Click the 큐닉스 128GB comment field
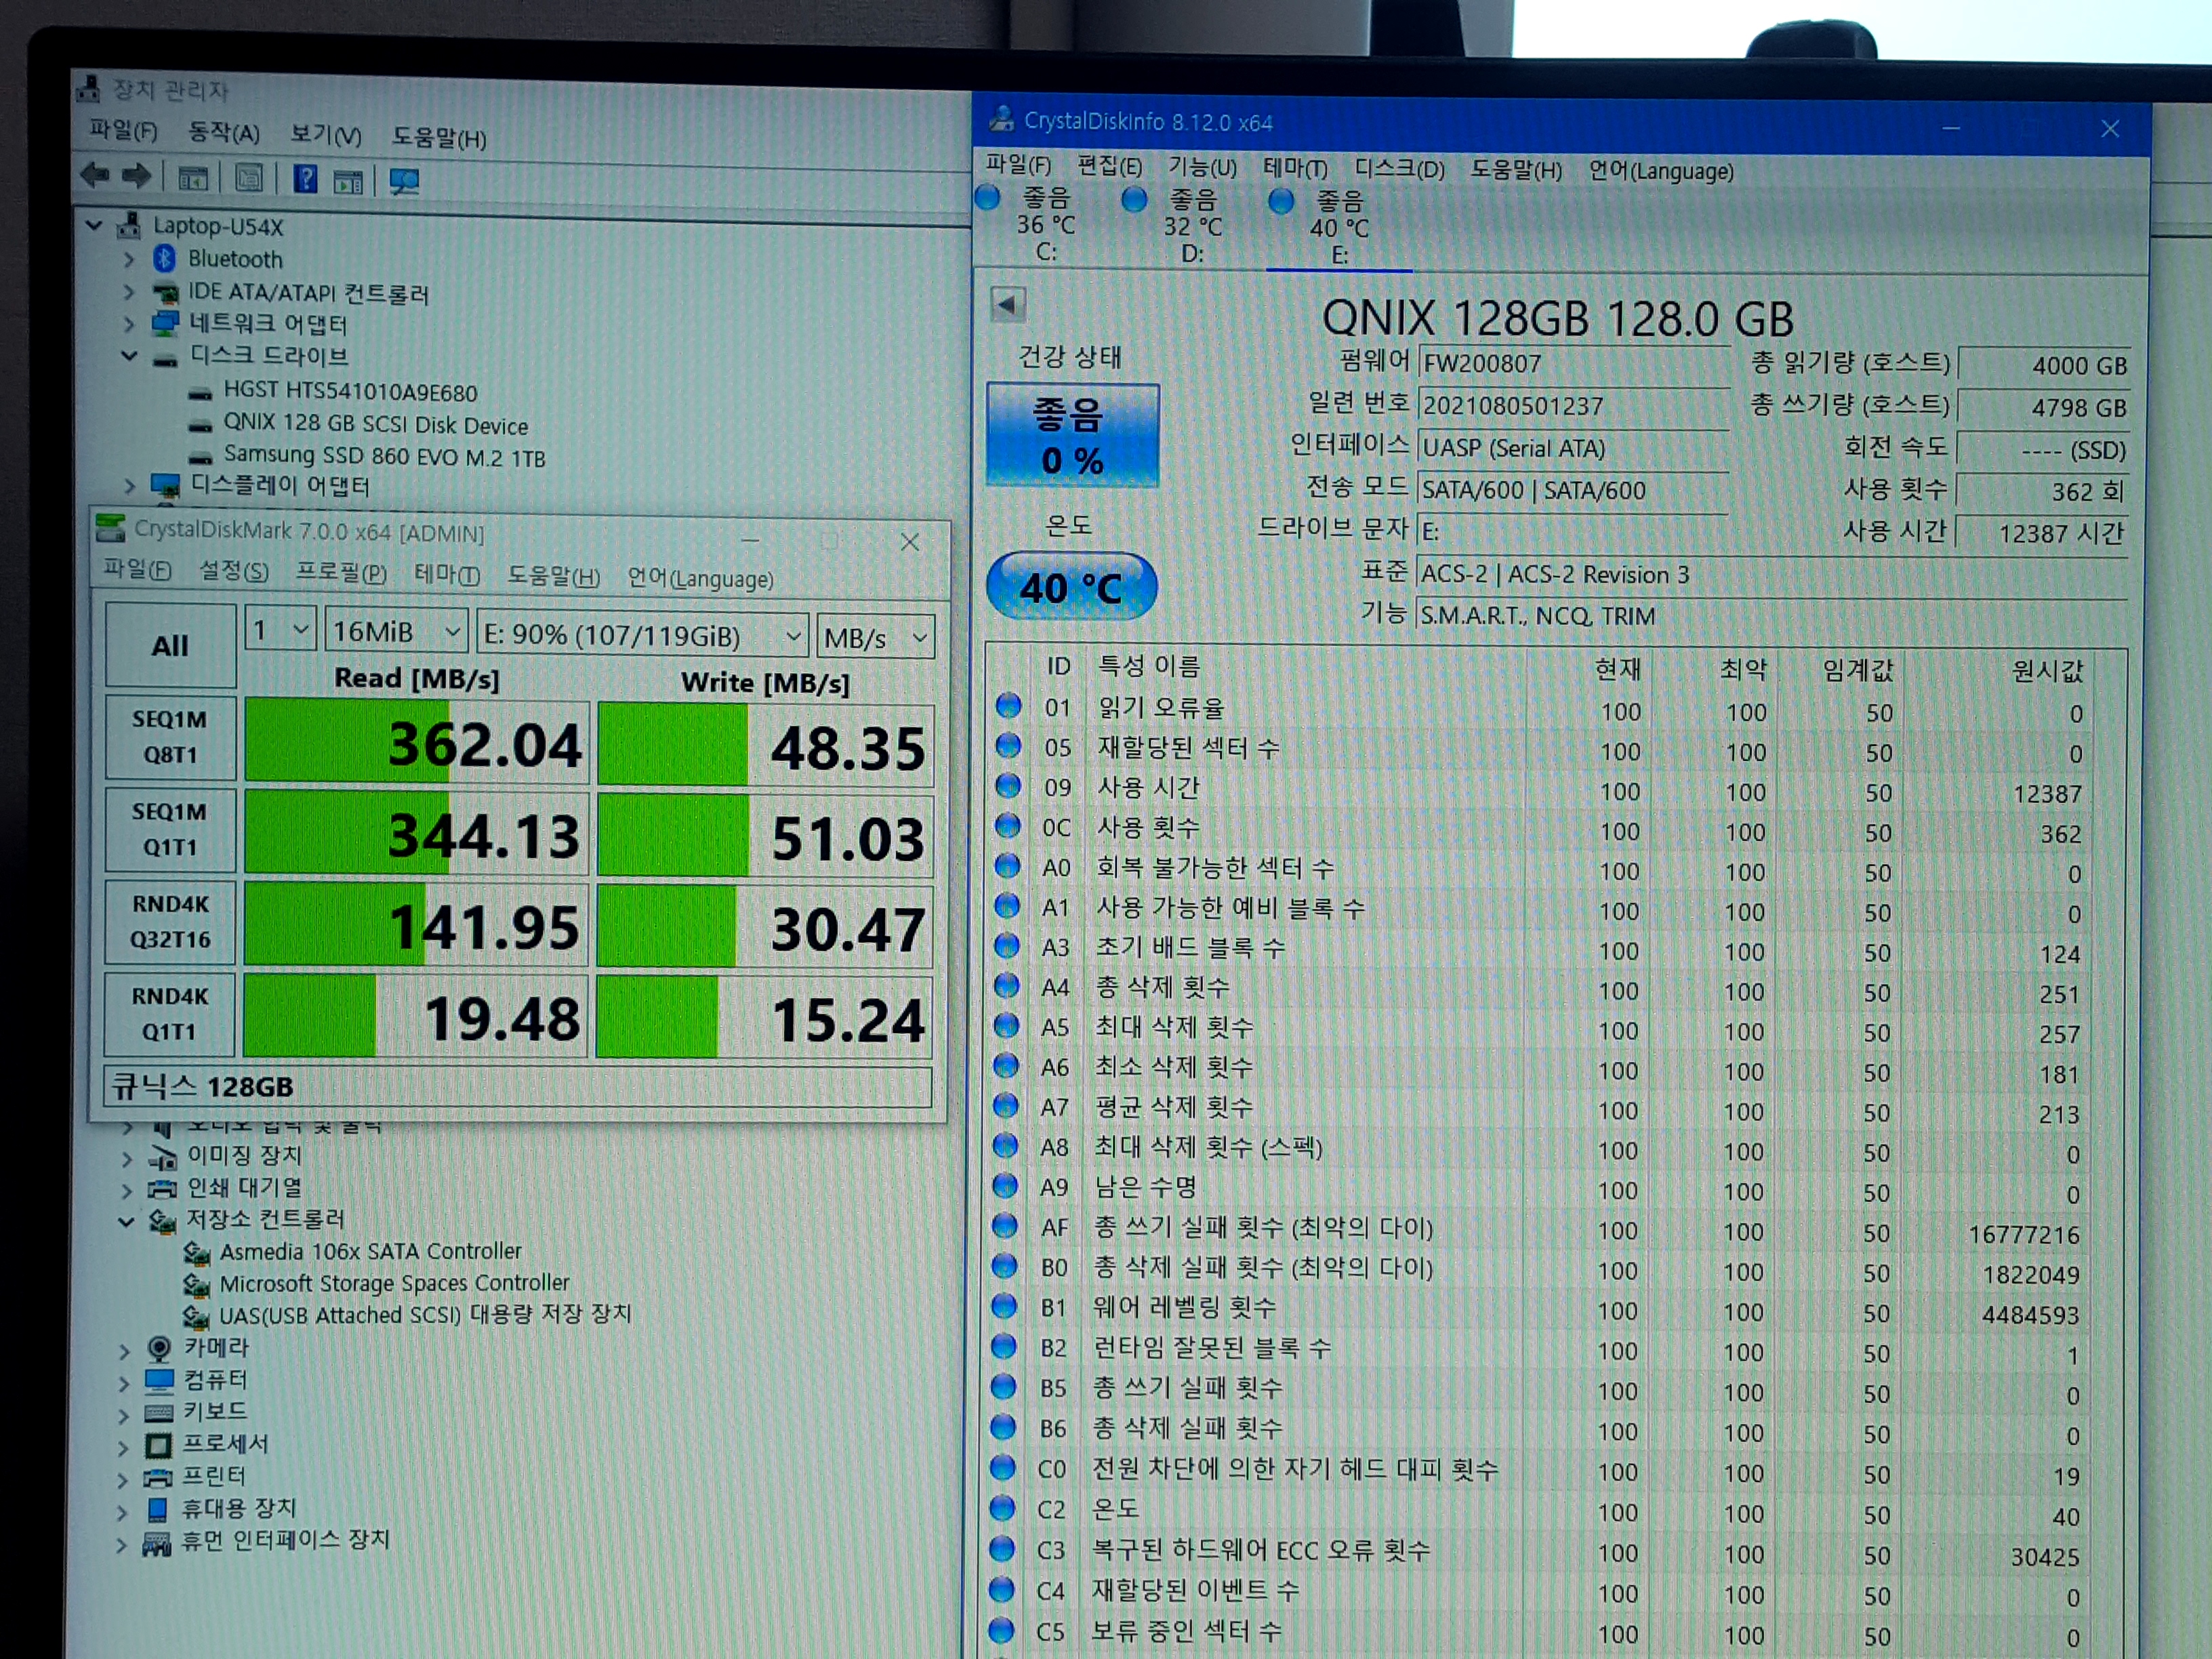Screen dimensions: 2212x1659 click(x=518, y=1087)
